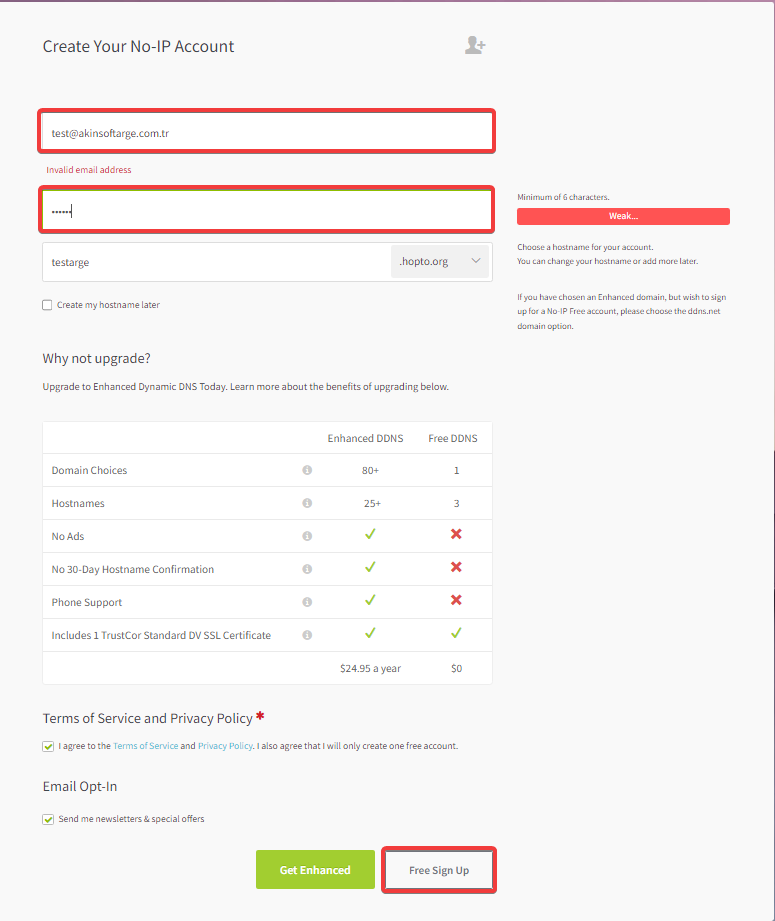Click info icon for 30-Day Hostname Confirmation
775x921 pixels.
(307, 569)
